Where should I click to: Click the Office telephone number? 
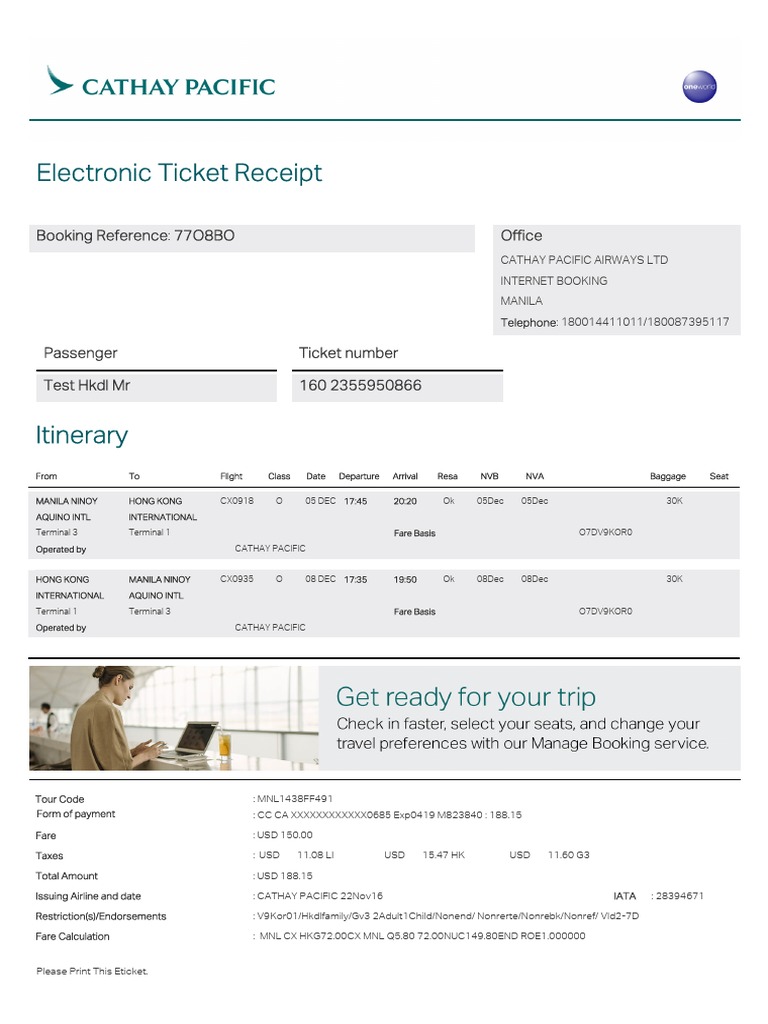[x=645, y=322]
